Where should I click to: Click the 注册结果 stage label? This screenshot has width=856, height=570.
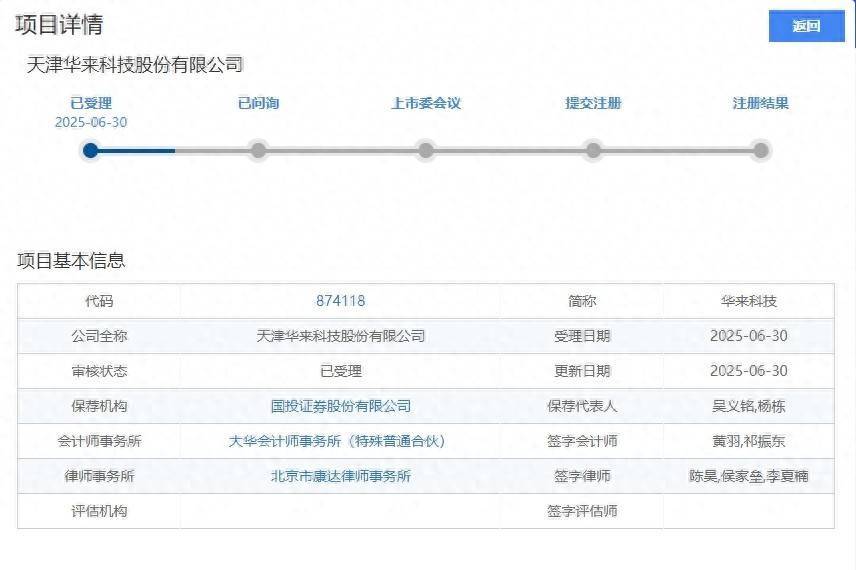760,103
